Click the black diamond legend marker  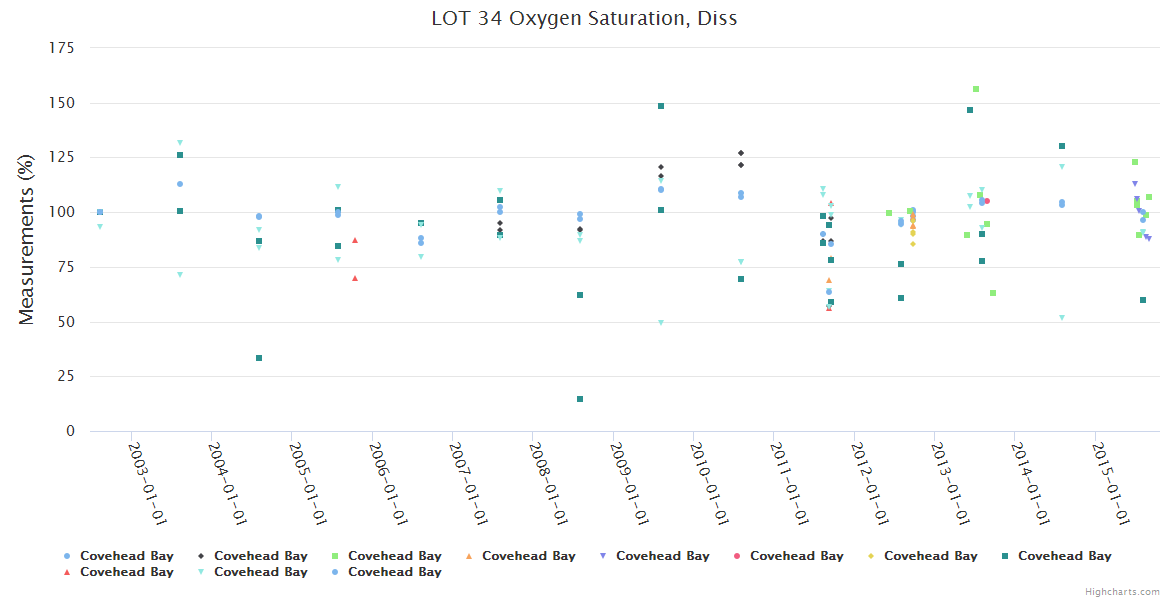click(201, 556)
